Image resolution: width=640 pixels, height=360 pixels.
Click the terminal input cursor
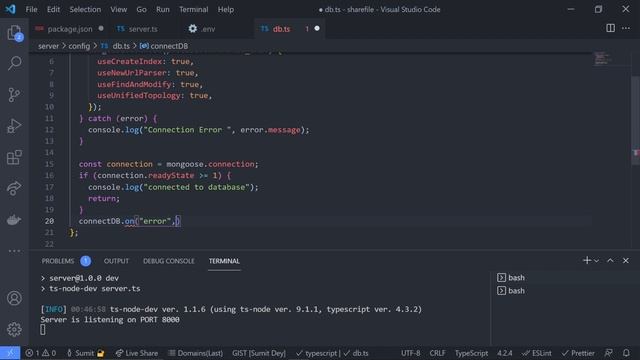point(43,329)
